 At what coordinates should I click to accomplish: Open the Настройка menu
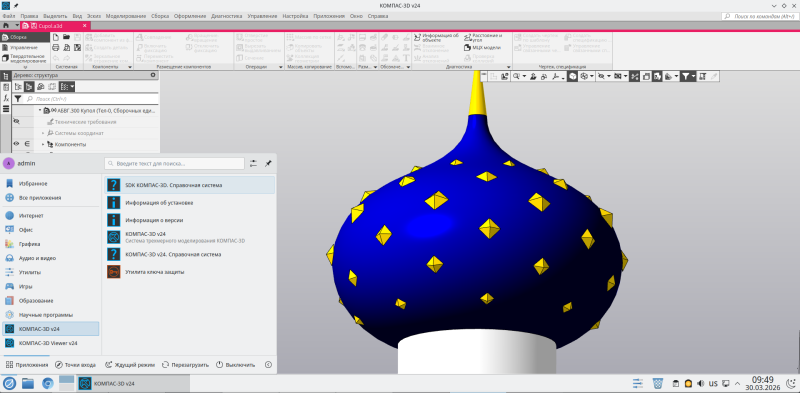(x=295, y=16)
